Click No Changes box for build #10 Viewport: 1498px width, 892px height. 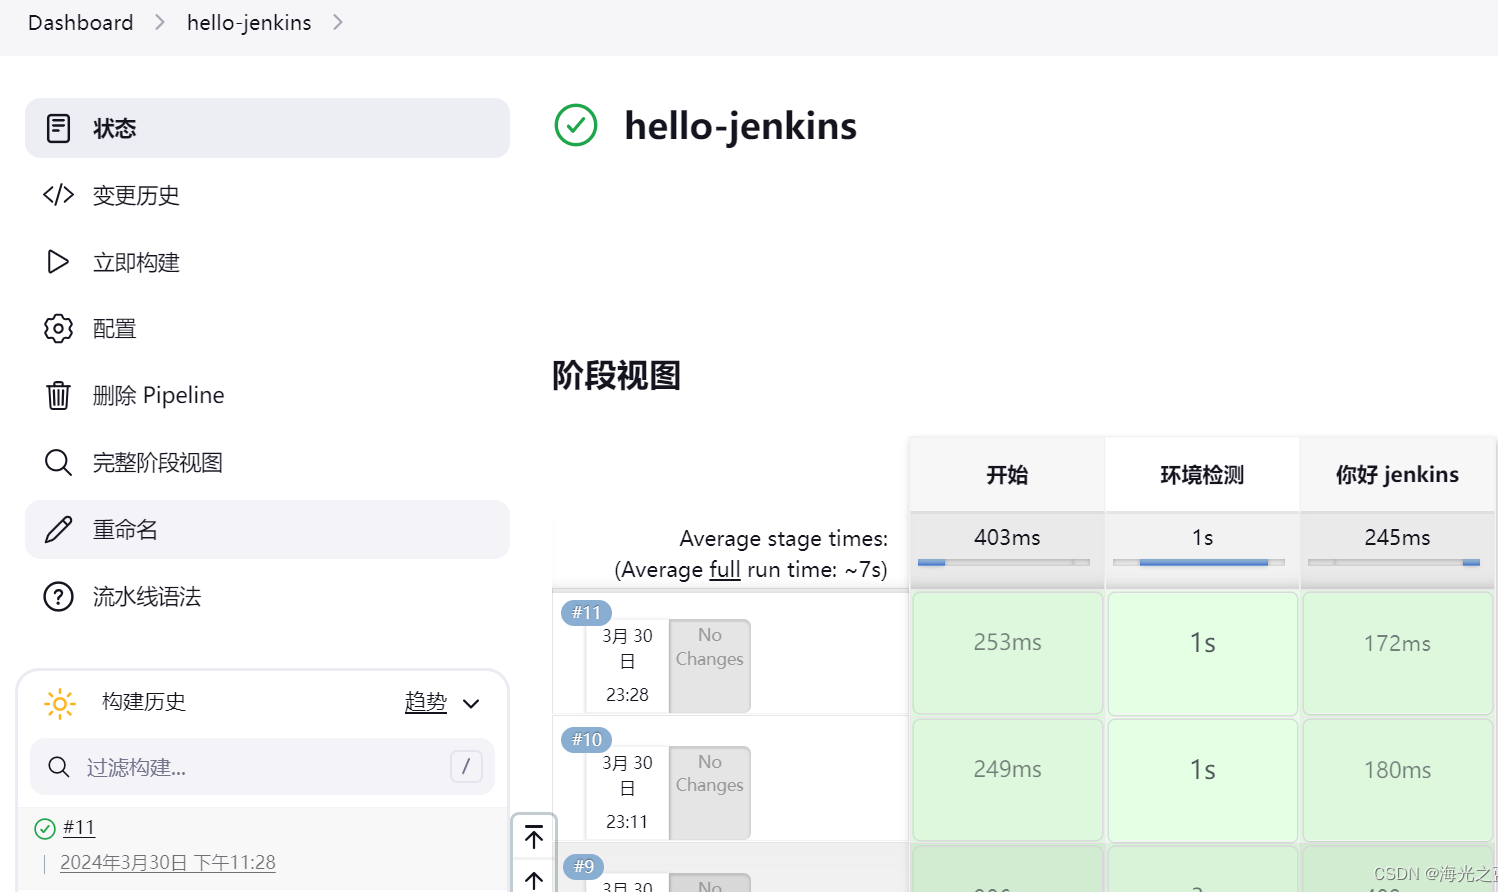[710, 793]
